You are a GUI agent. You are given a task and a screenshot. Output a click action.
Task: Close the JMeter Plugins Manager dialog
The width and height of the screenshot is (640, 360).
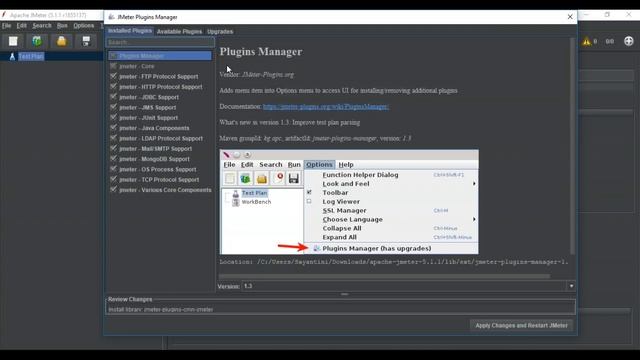(x=570, y=17)
